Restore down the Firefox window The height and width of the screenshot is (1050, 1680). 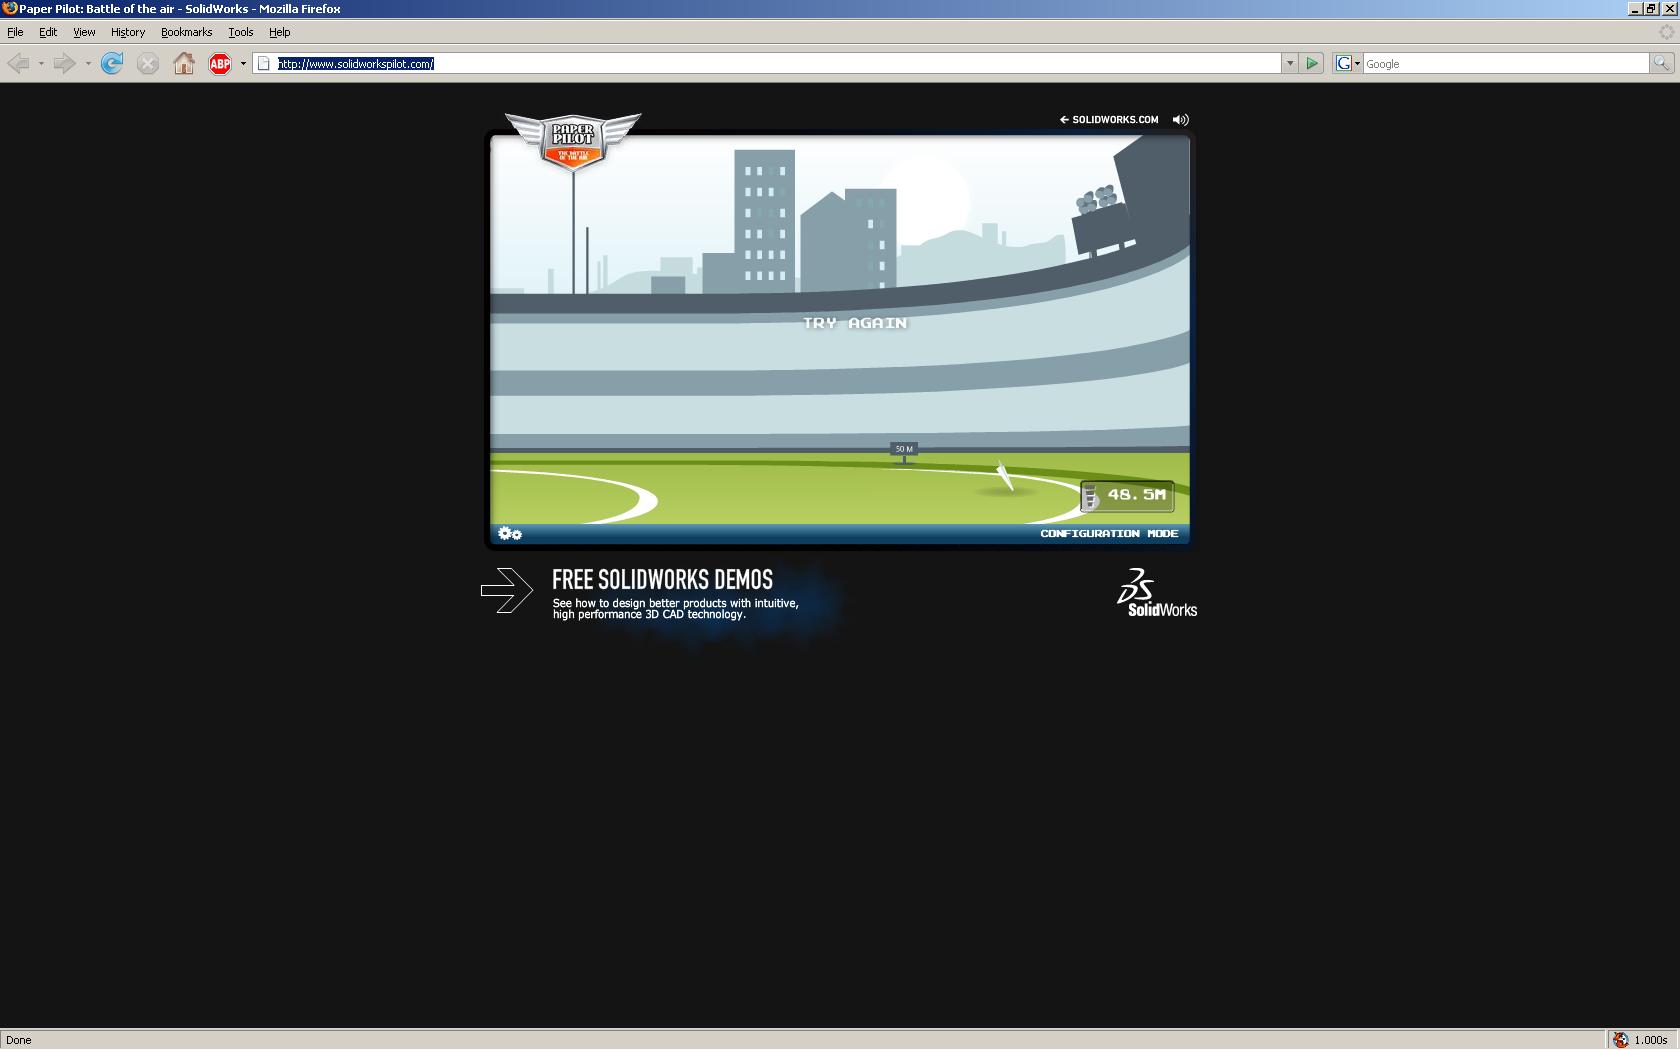[1651, 8]
